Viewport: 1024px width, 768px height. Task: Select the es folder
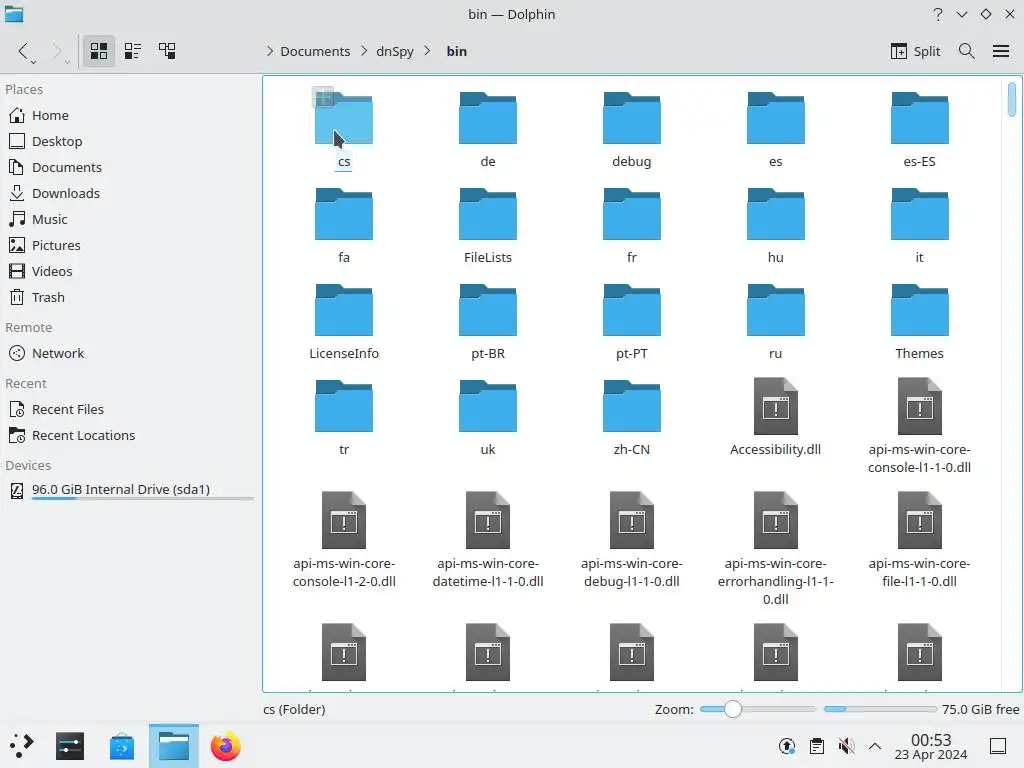pos(776,129)
